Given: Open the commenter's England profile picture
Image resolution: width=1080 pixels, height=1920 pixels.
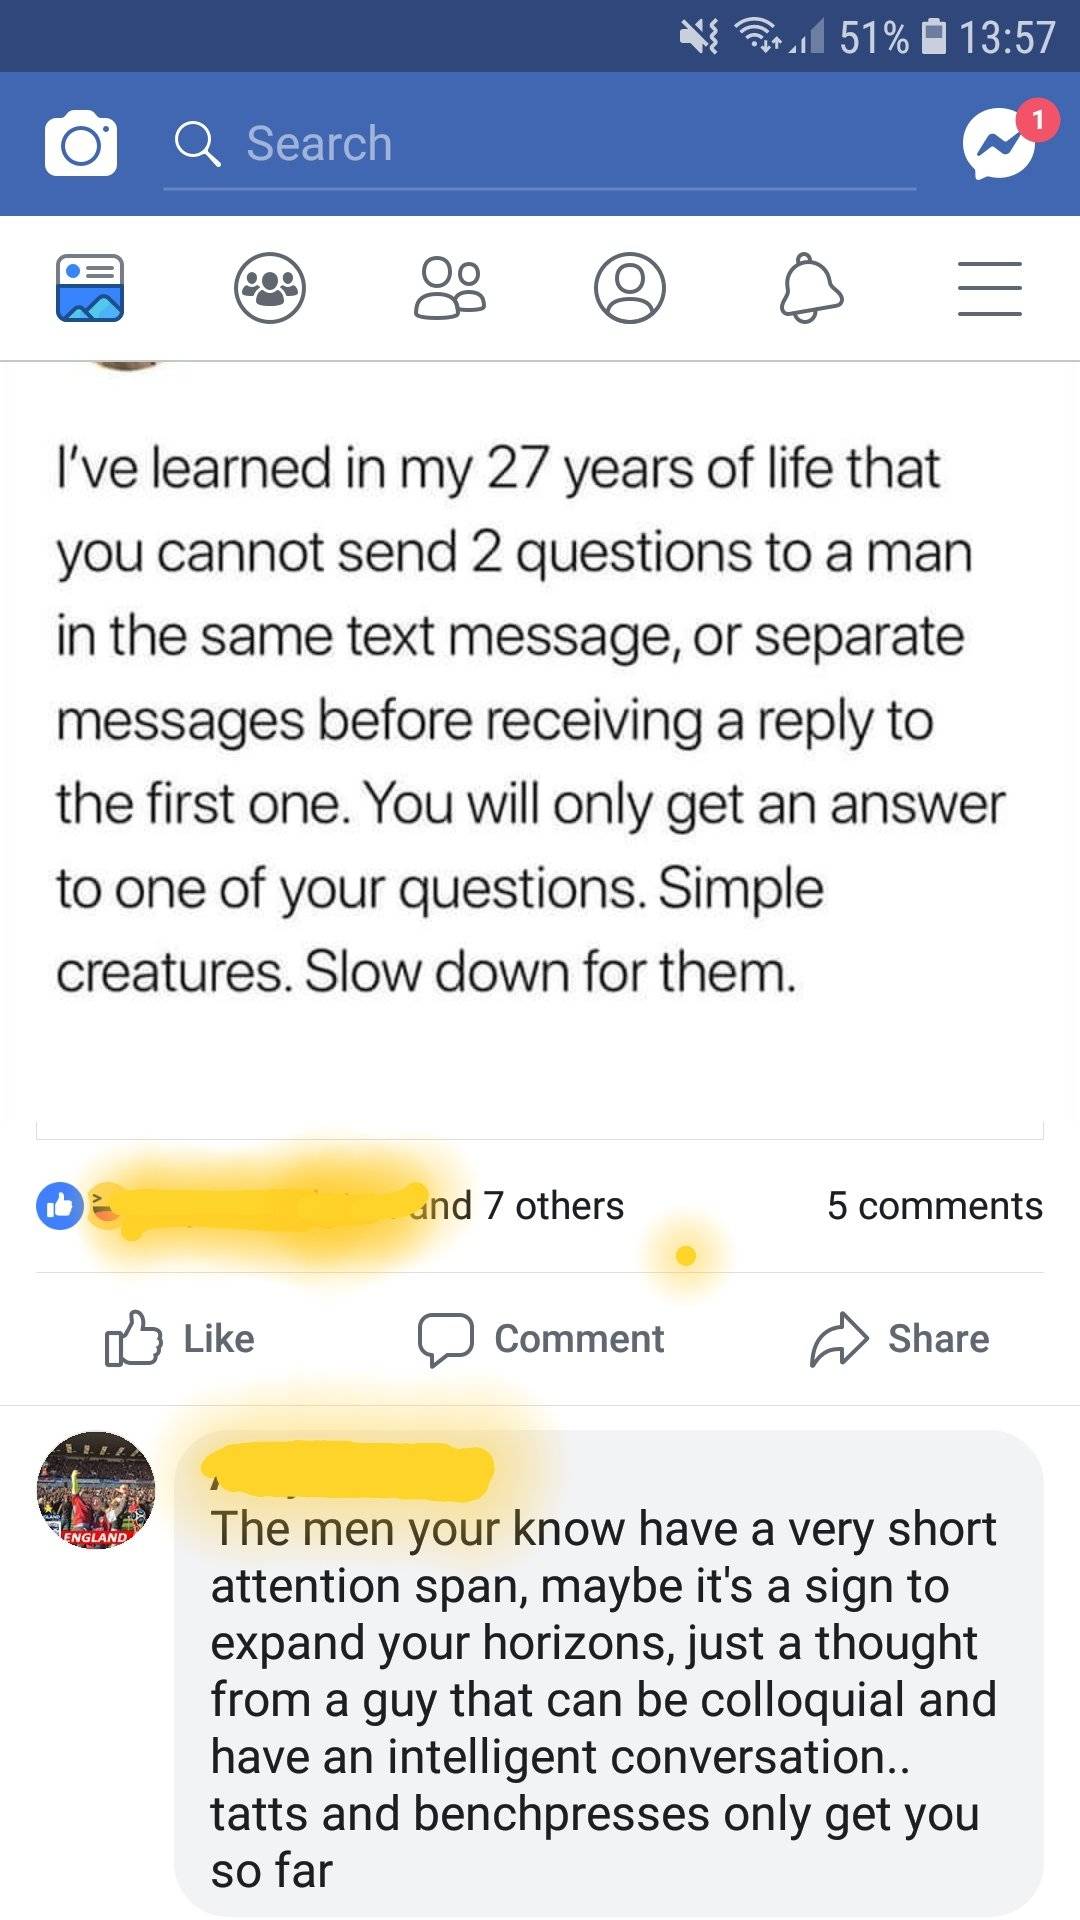Looking at the screenshot, I should (x=96, y=1490).
